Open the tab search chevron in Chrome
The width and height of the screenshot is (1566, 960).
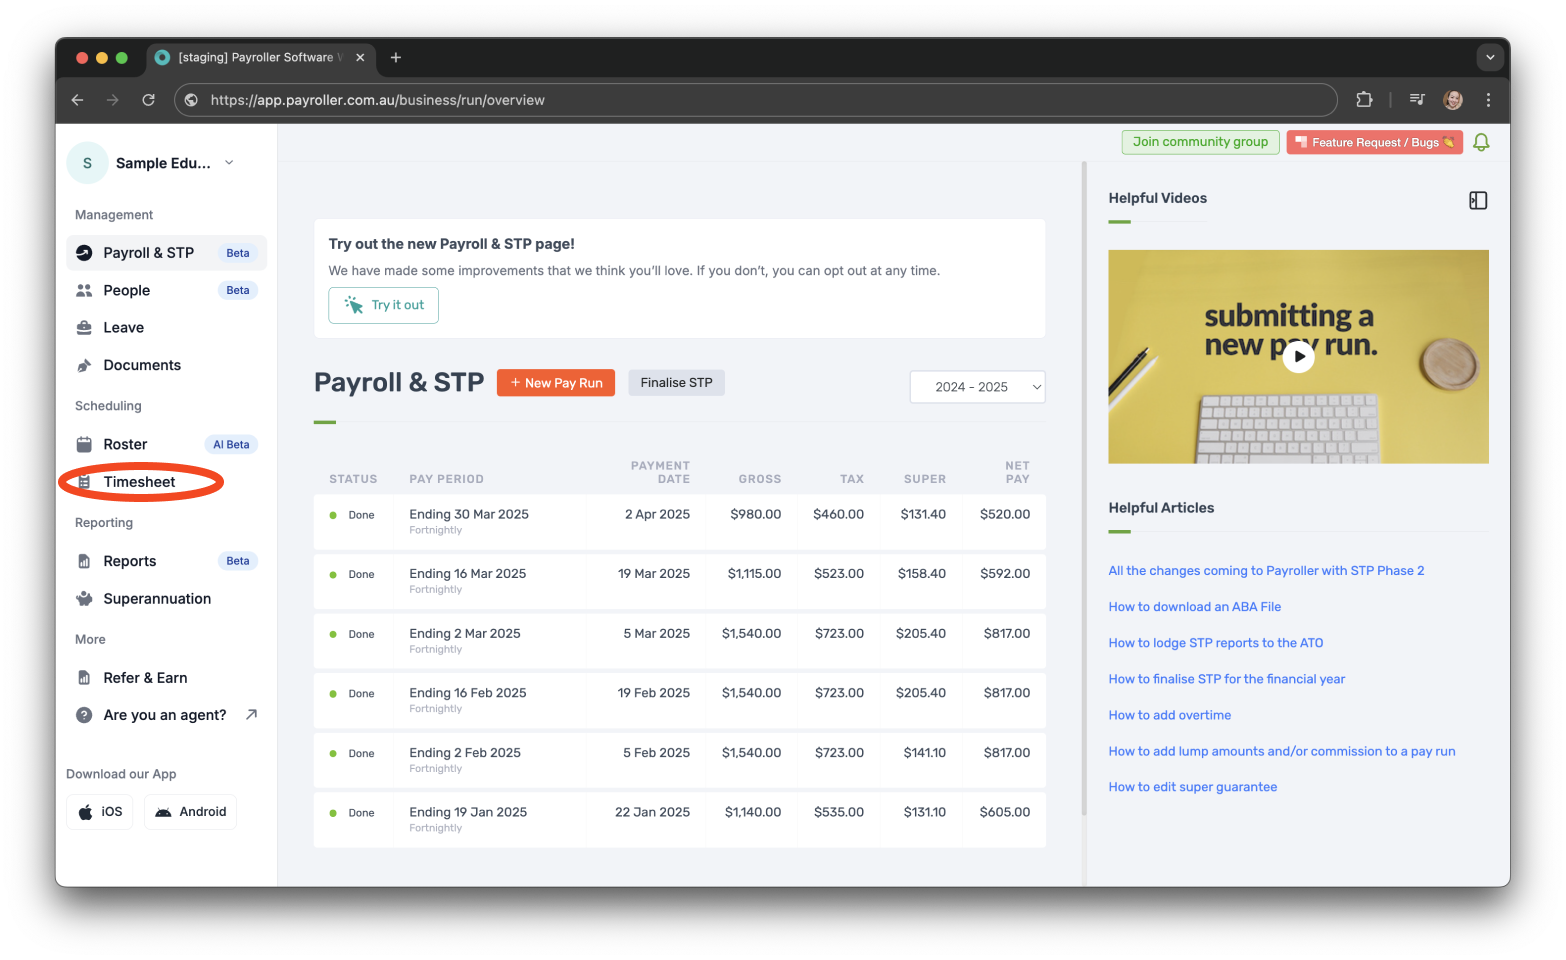(1489, 57)
